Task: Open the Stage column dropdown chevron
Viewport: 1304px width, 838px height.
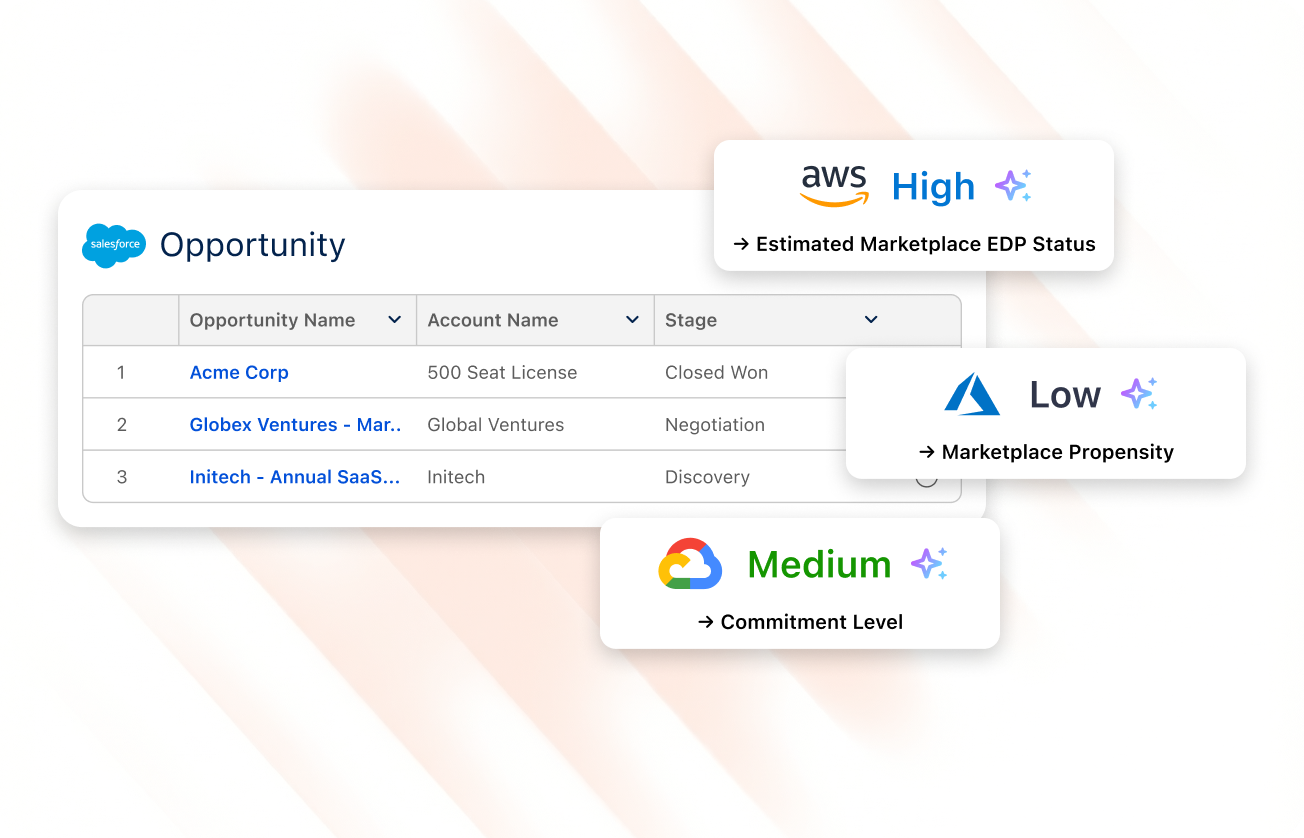Action: tap(871, 320)
